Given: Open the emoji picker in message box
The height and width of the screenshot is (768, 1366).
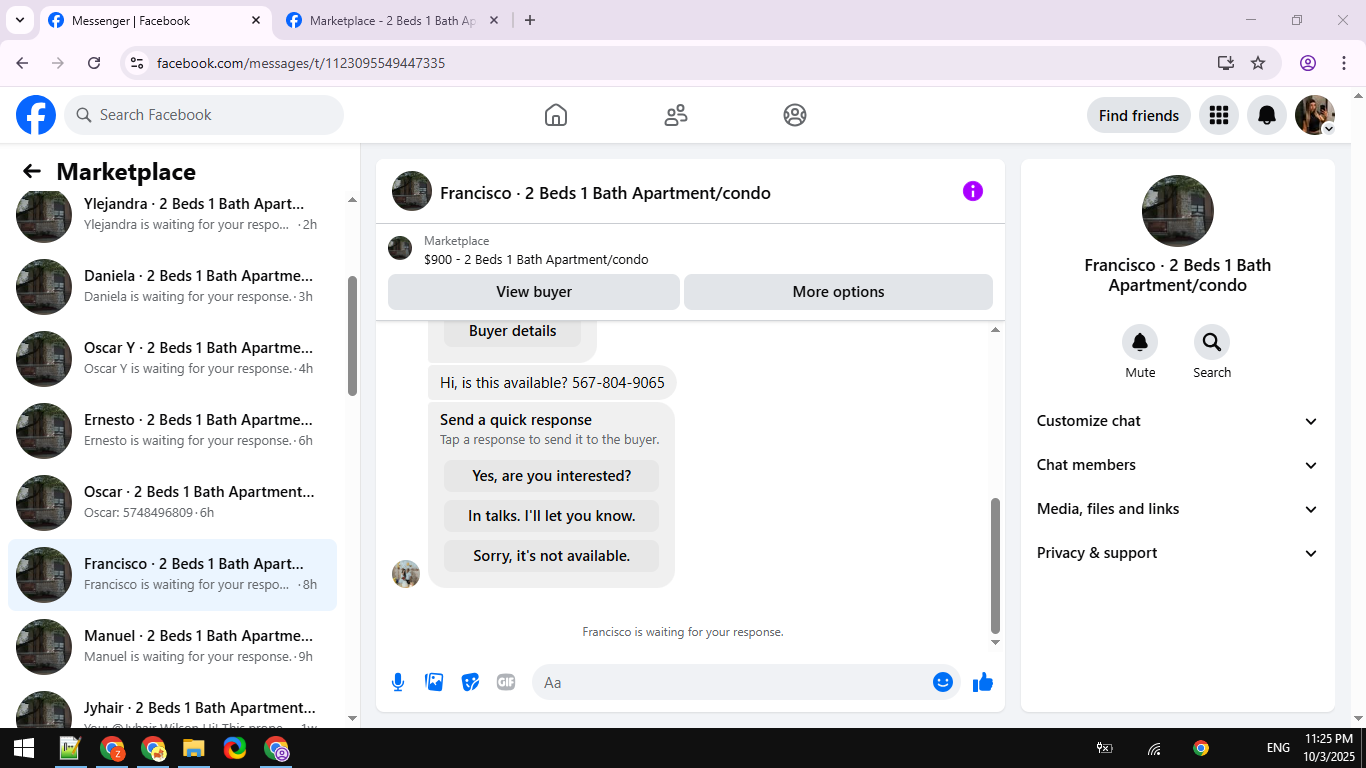Looking at the screenshot, I should click(943, 682).
